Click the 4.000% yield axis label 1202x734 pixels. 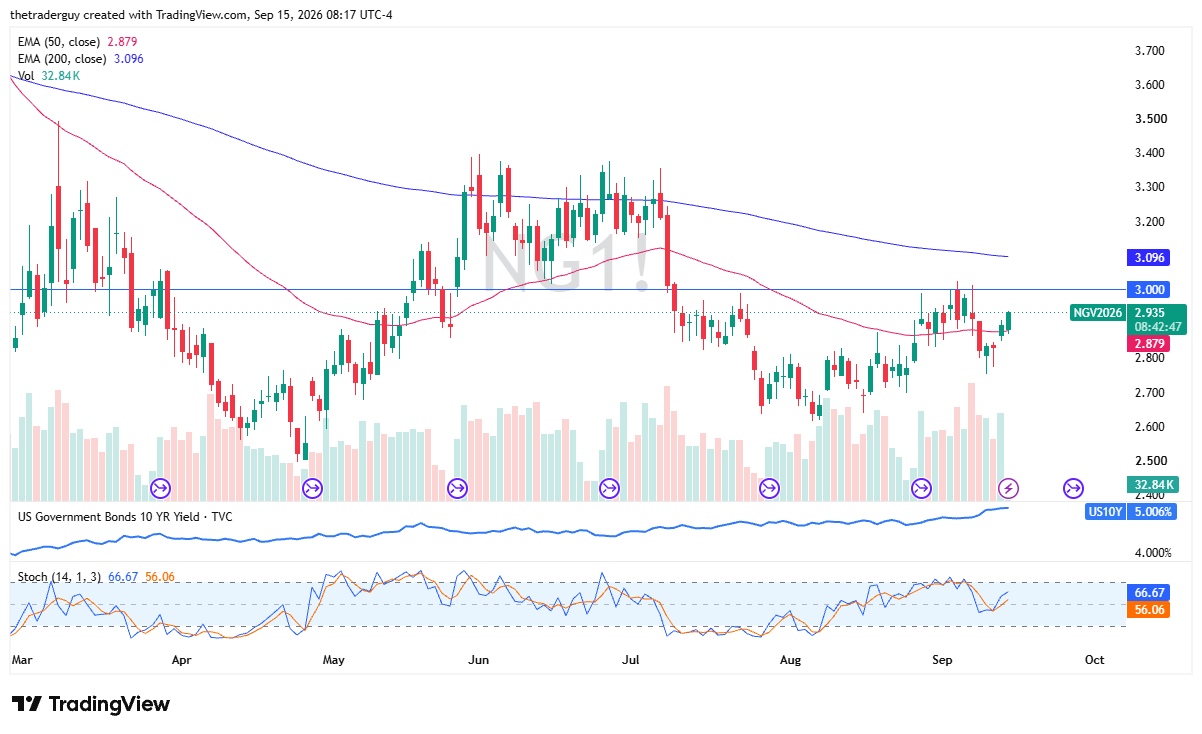click(x=1153, y=552)
